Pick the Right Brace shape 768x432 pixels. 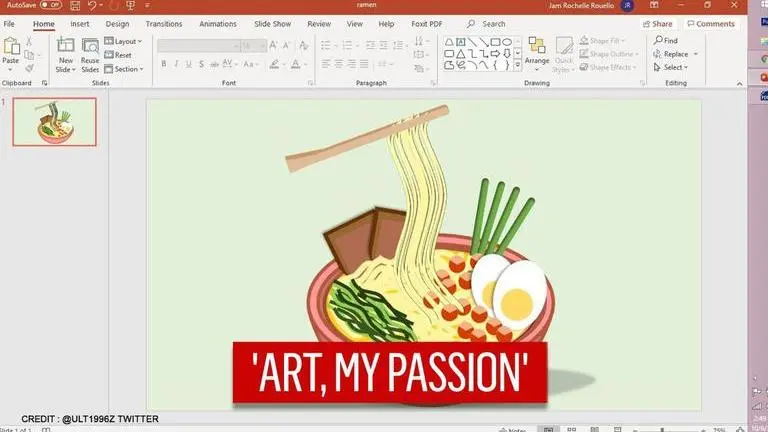507,65
